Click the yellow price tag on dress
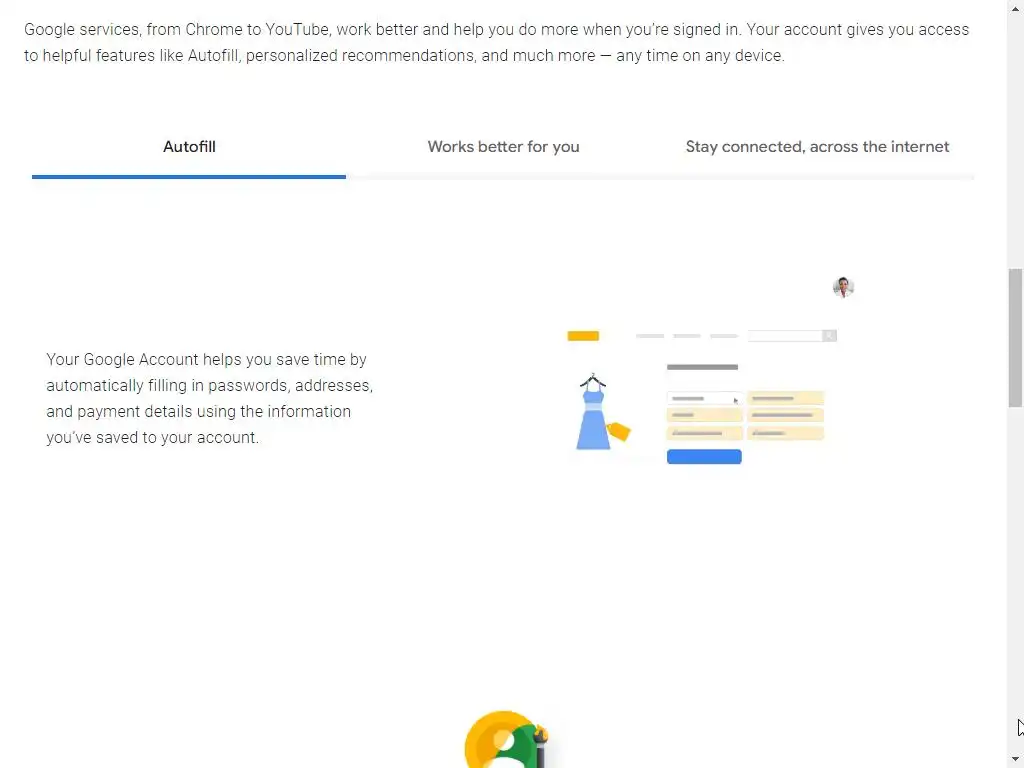1024x768 pixels. 618,432
